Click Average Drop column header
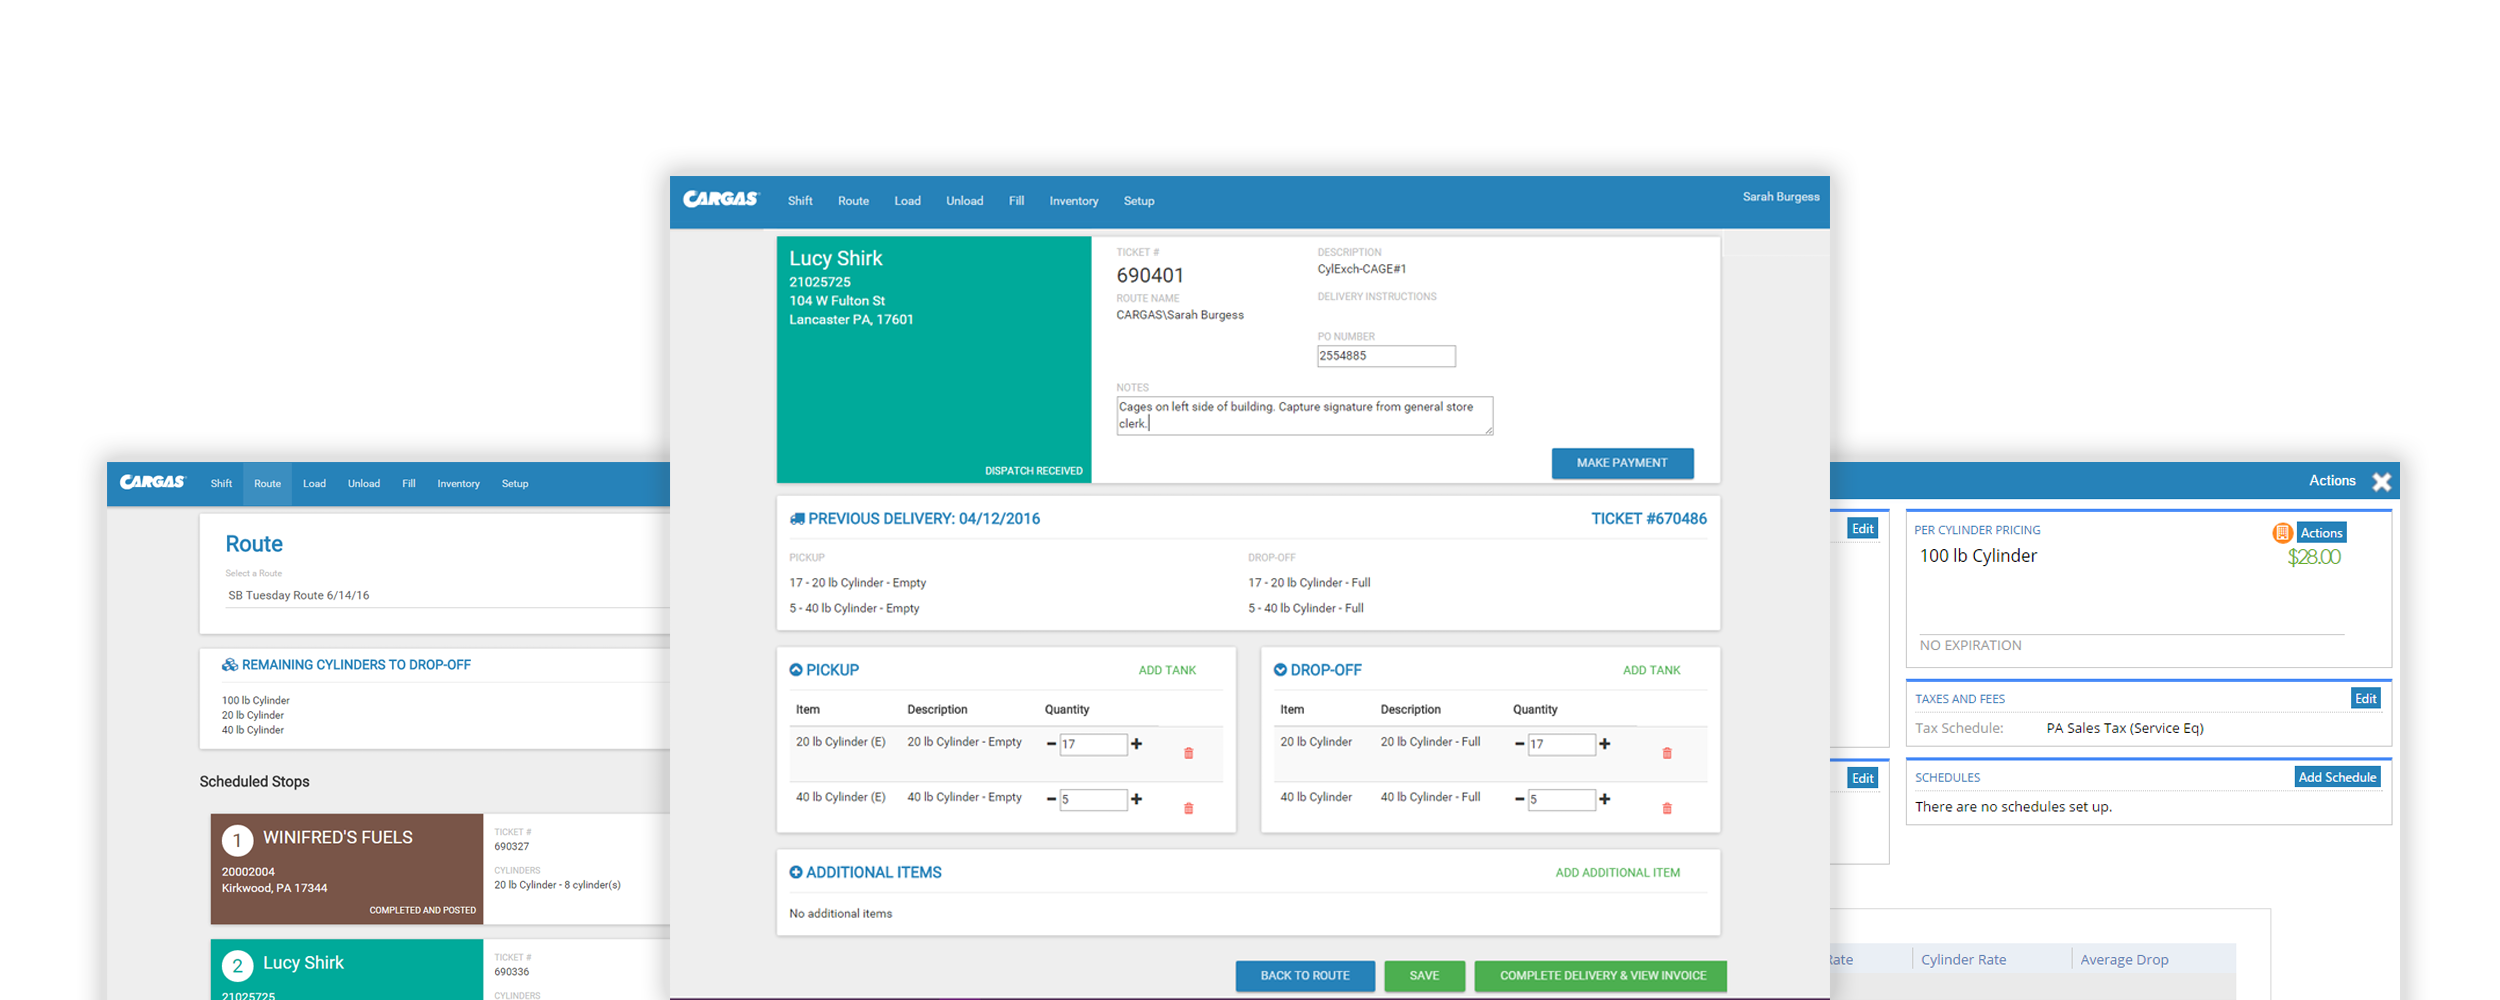2500x1000 pixels. [2124, 960]
